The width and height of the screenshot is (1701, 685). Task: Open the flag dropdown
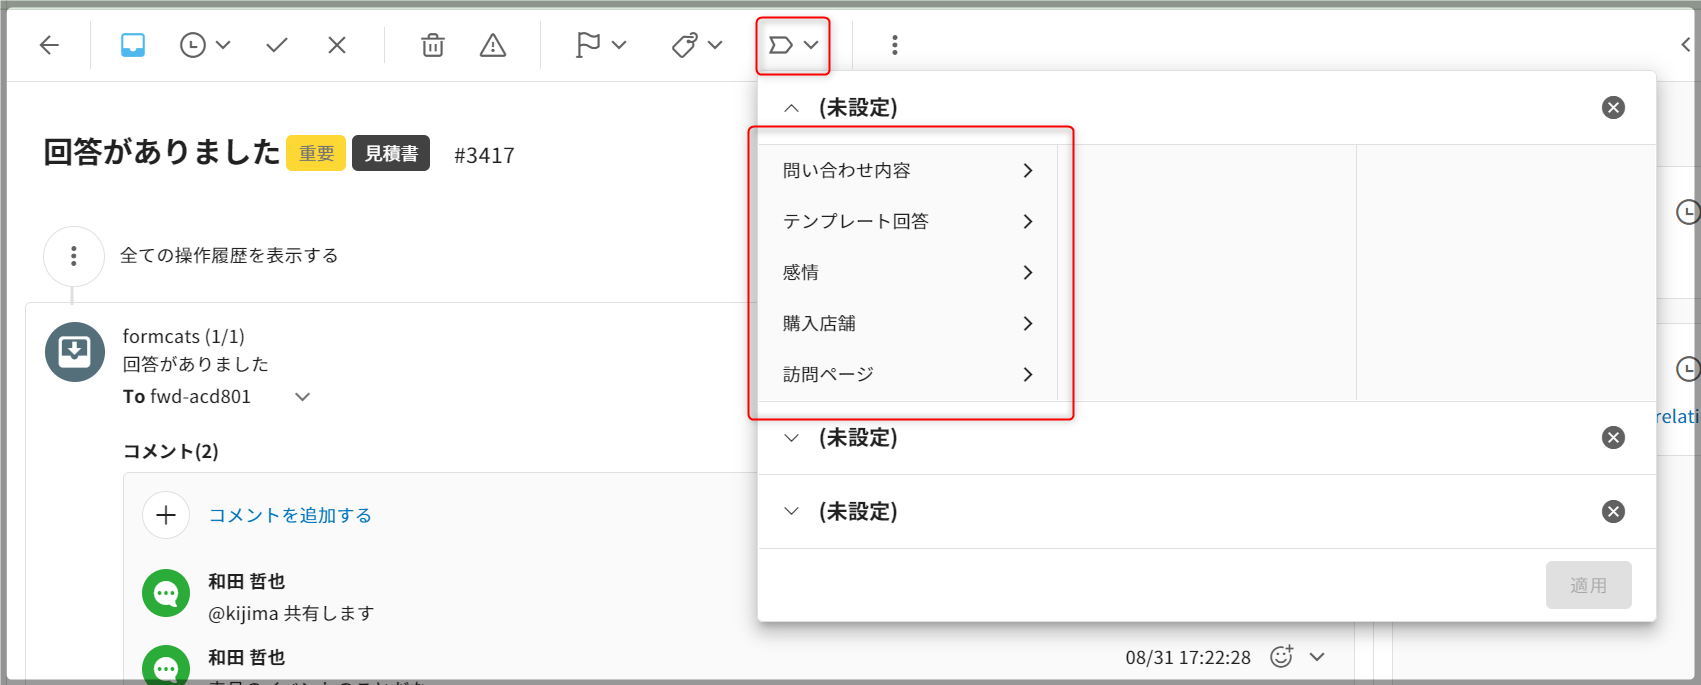point(600,45)
